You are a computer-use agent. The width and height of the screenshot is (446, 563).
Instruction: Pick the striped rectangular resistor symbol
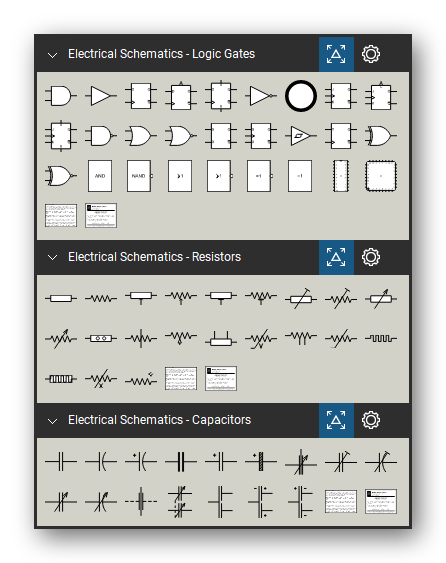click(x=61, y=378)
